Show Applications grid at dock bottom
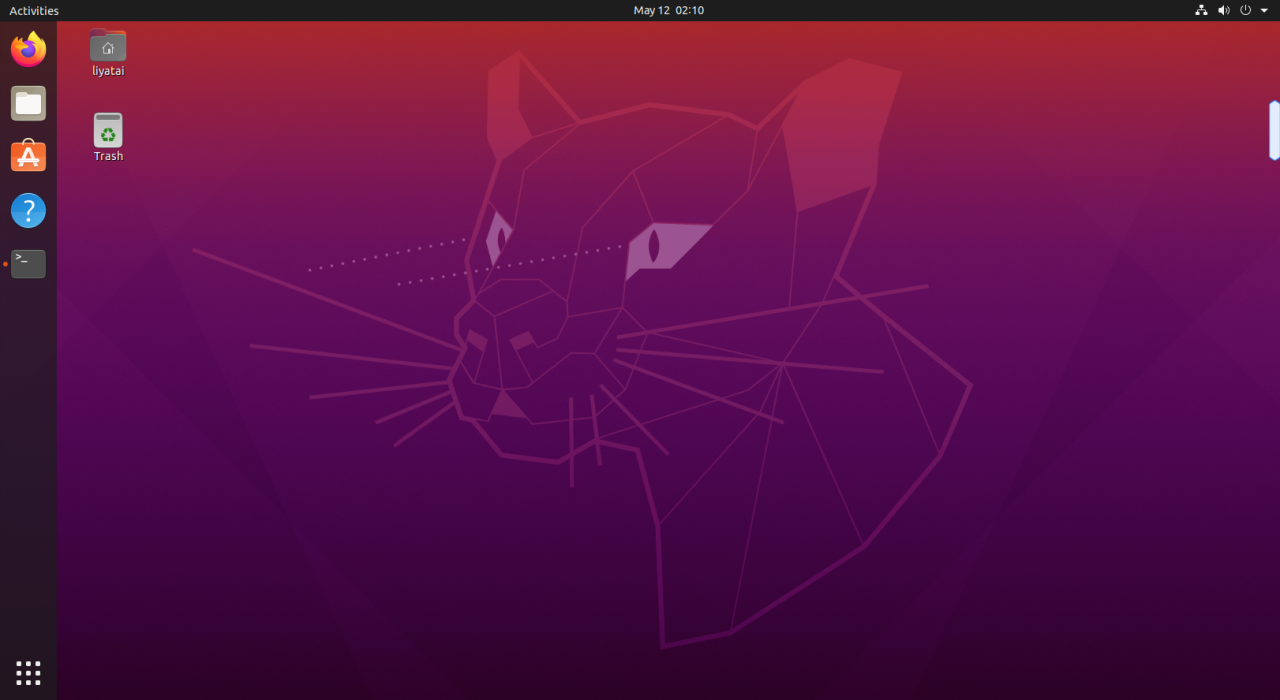Viewport: 1280px width, 700px height. tap(28, 672)
